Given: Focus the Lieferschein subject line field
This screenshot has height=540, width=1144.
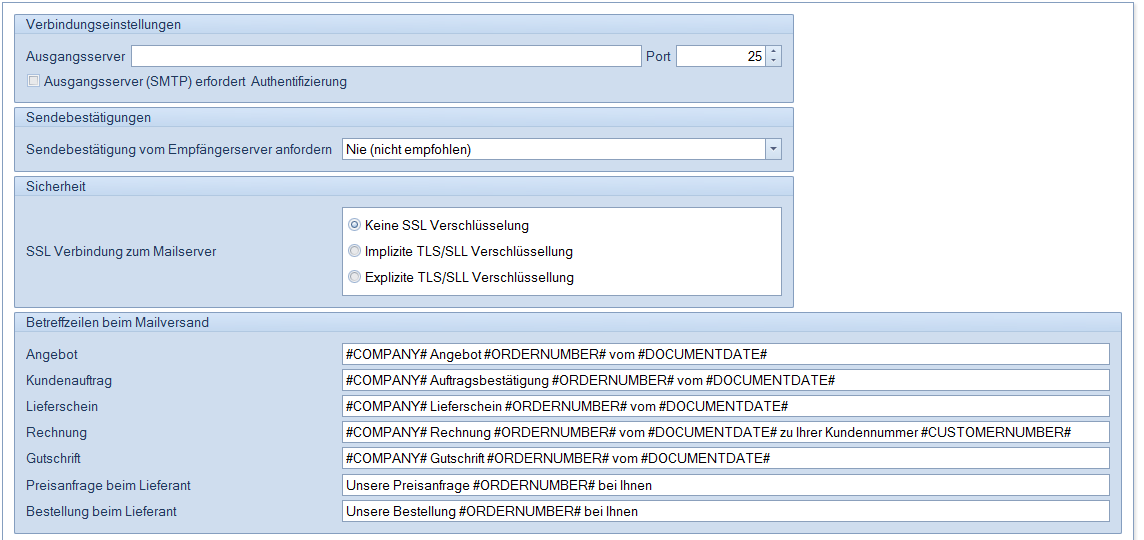Looking at the screenshot, I should [725, 407].
